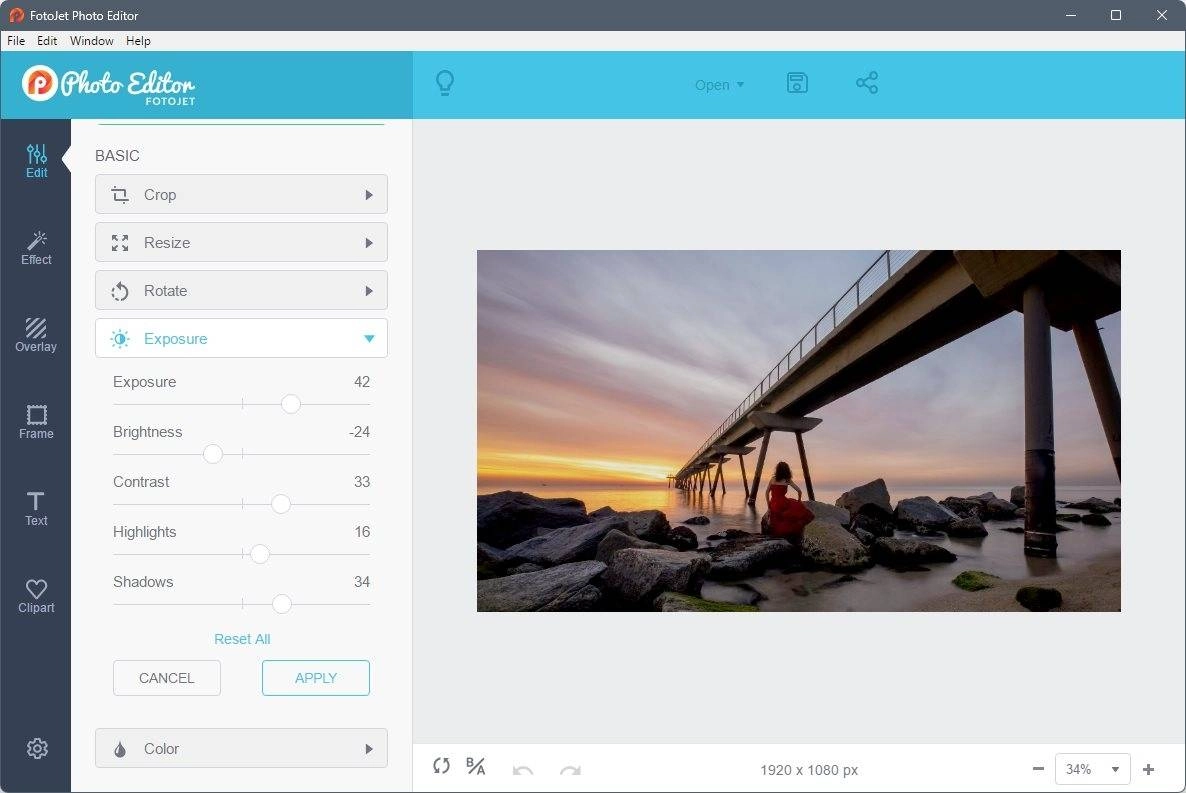The width and height of the screenshot is (1186, 793).
Task: Open the Window menu
Action: pos(92,41)
